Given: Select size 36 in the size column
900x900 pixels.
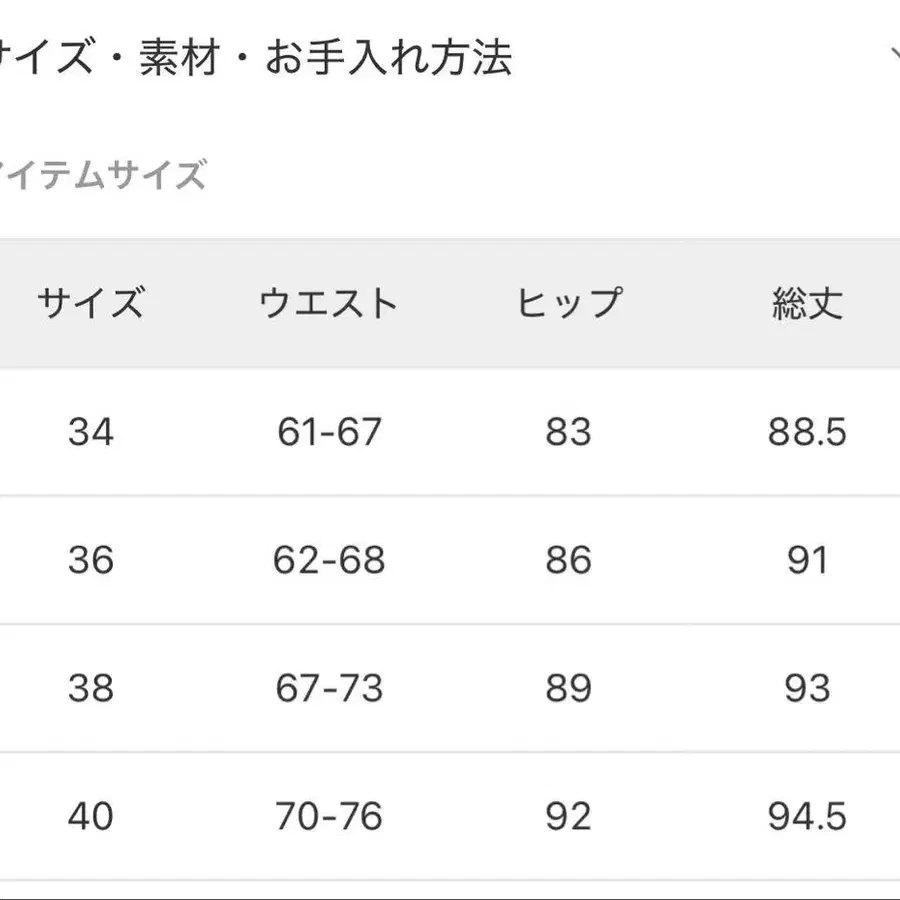Looking at the screenshot, I should tap(91, 560).
